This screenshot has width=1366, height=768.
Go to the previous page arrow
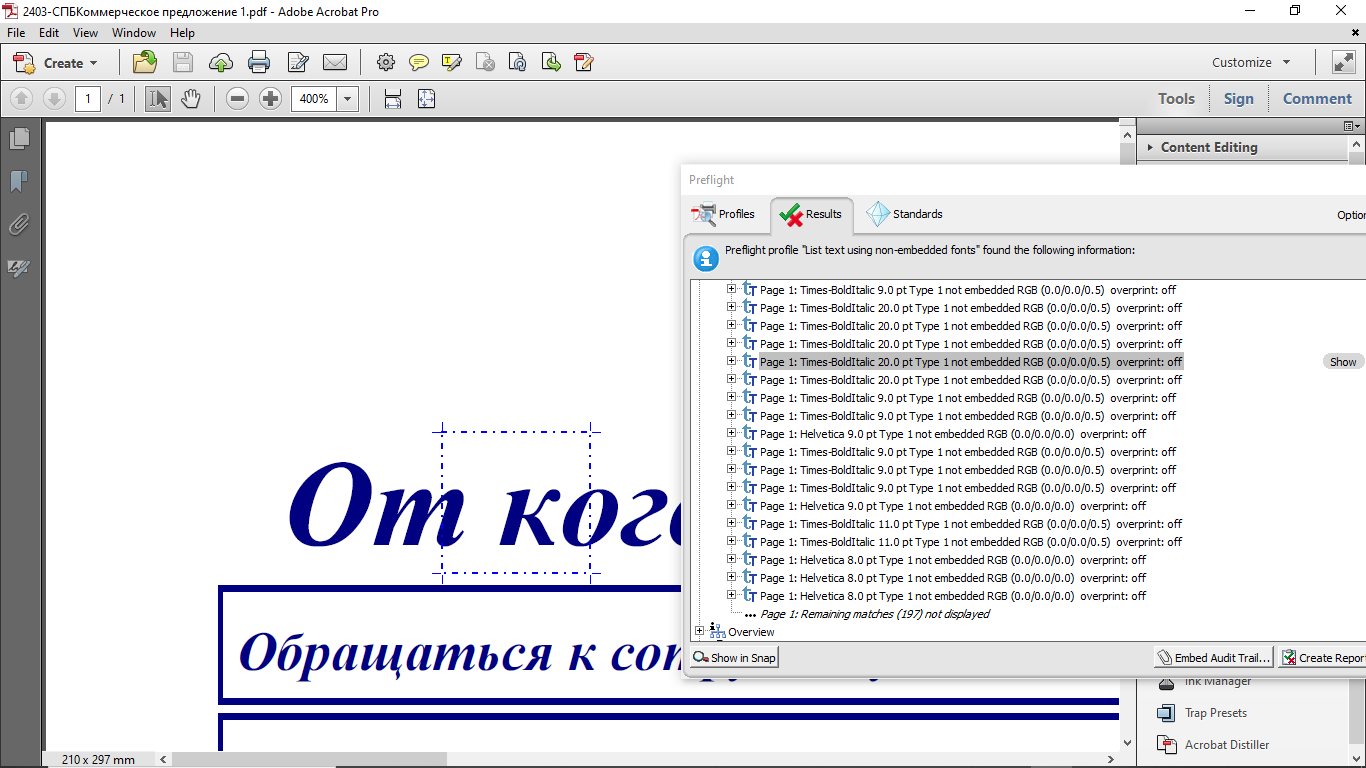pos(22,99)
